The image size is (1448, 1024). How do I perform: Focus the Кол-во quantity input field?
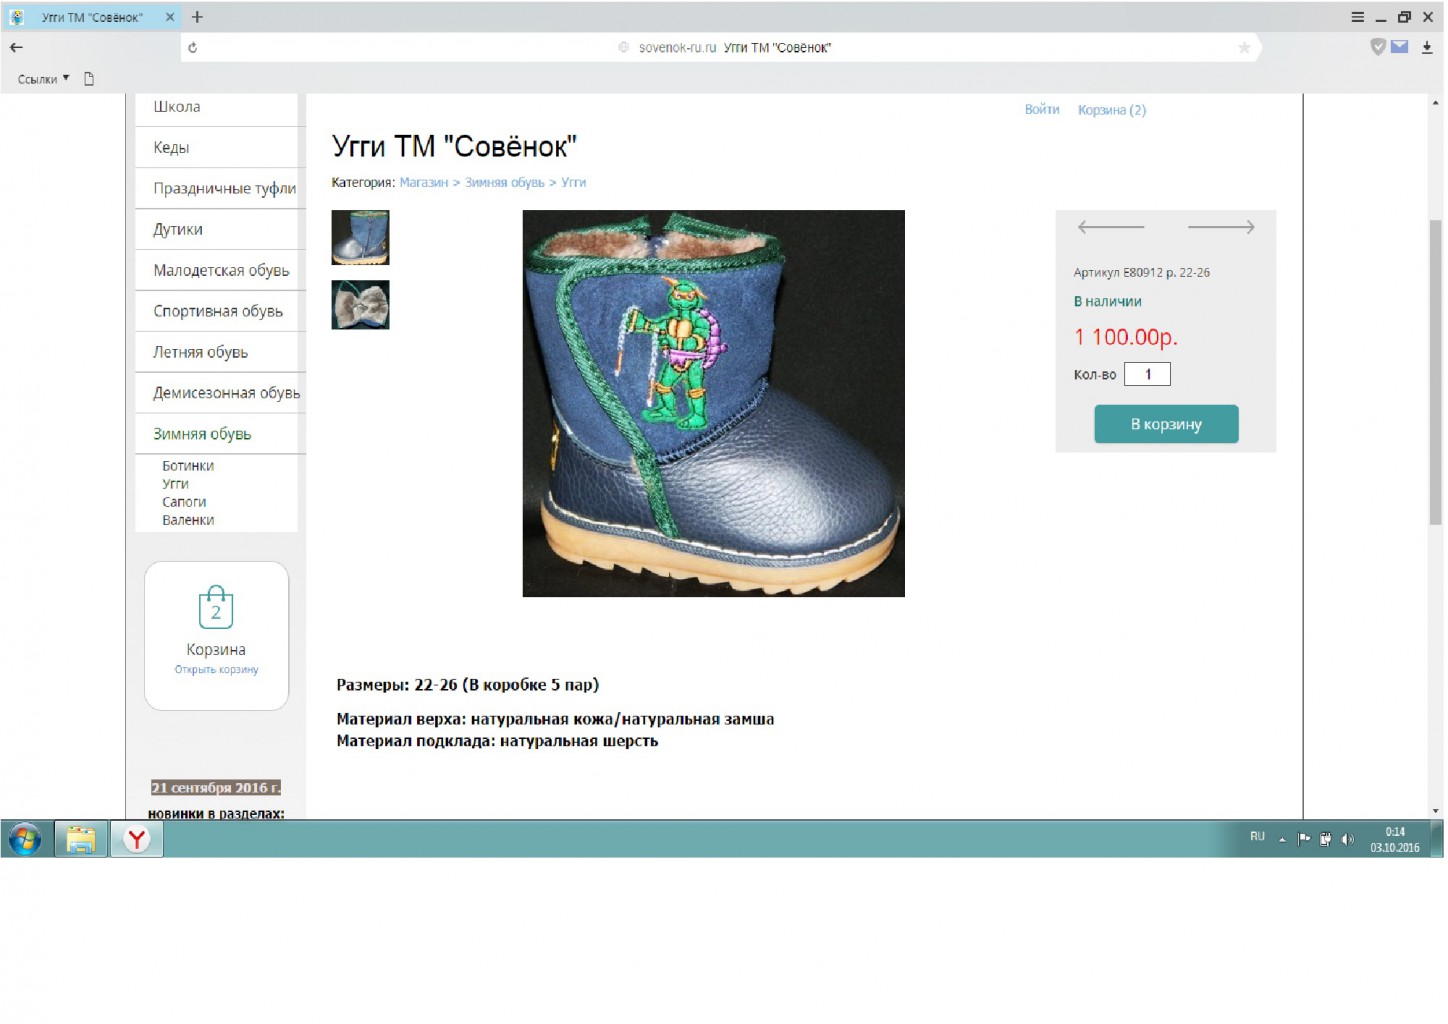[1147, 374]
